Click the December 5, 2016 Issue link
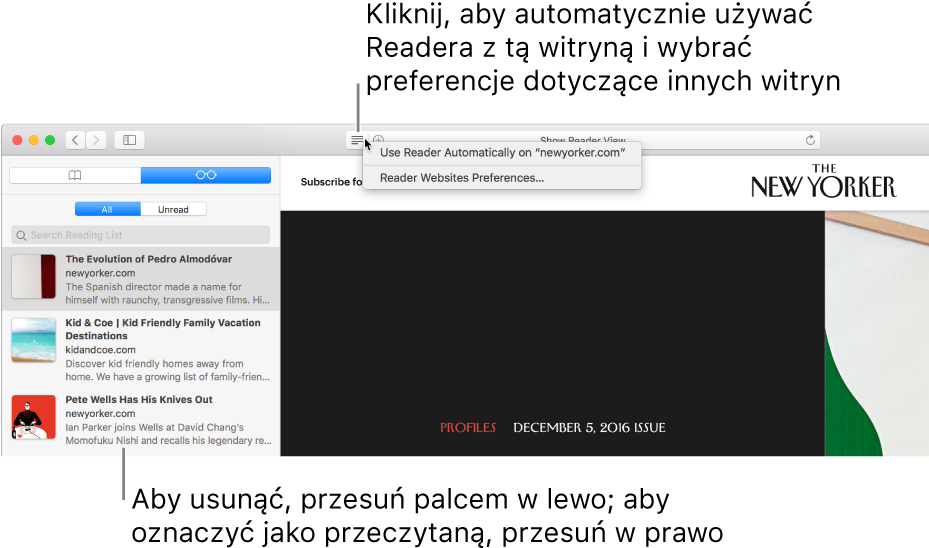Viewport: 929px width, 548px height. coord(589,428)
